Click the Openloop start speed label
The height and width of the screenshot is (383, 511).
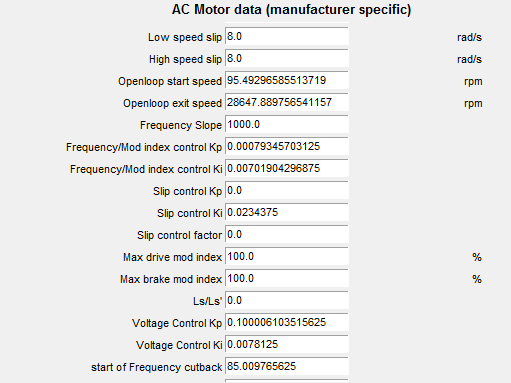point(170,81)
